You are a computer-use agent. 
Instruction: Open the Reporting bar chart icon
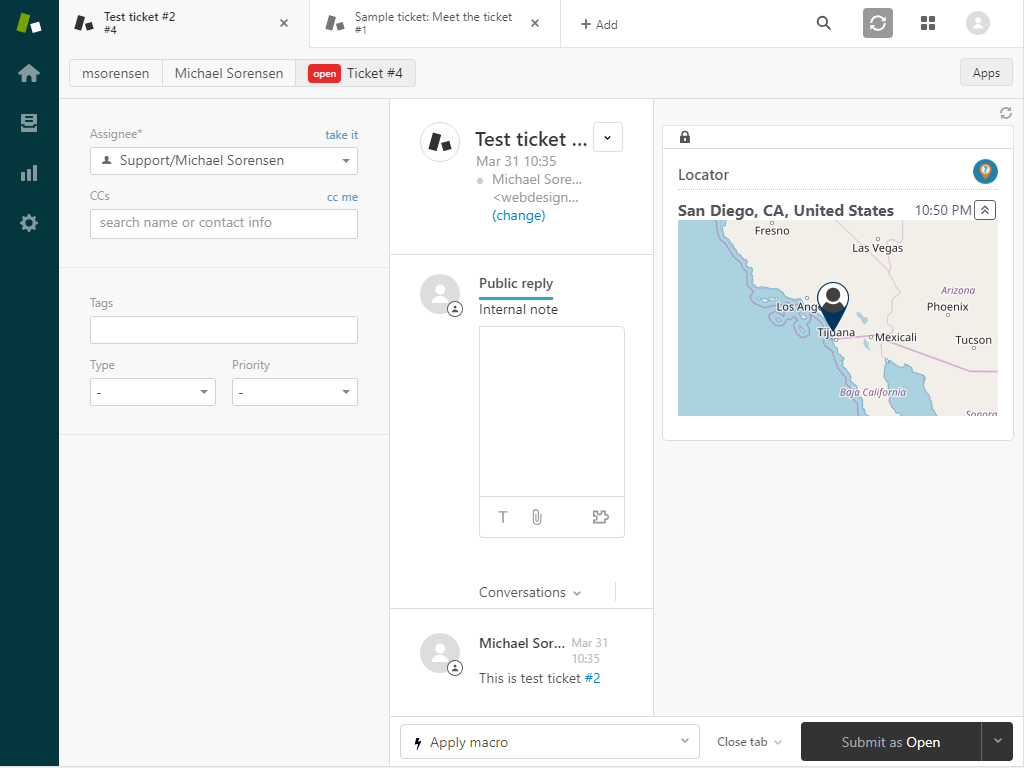pyautogui.click(x=29, y=173)
